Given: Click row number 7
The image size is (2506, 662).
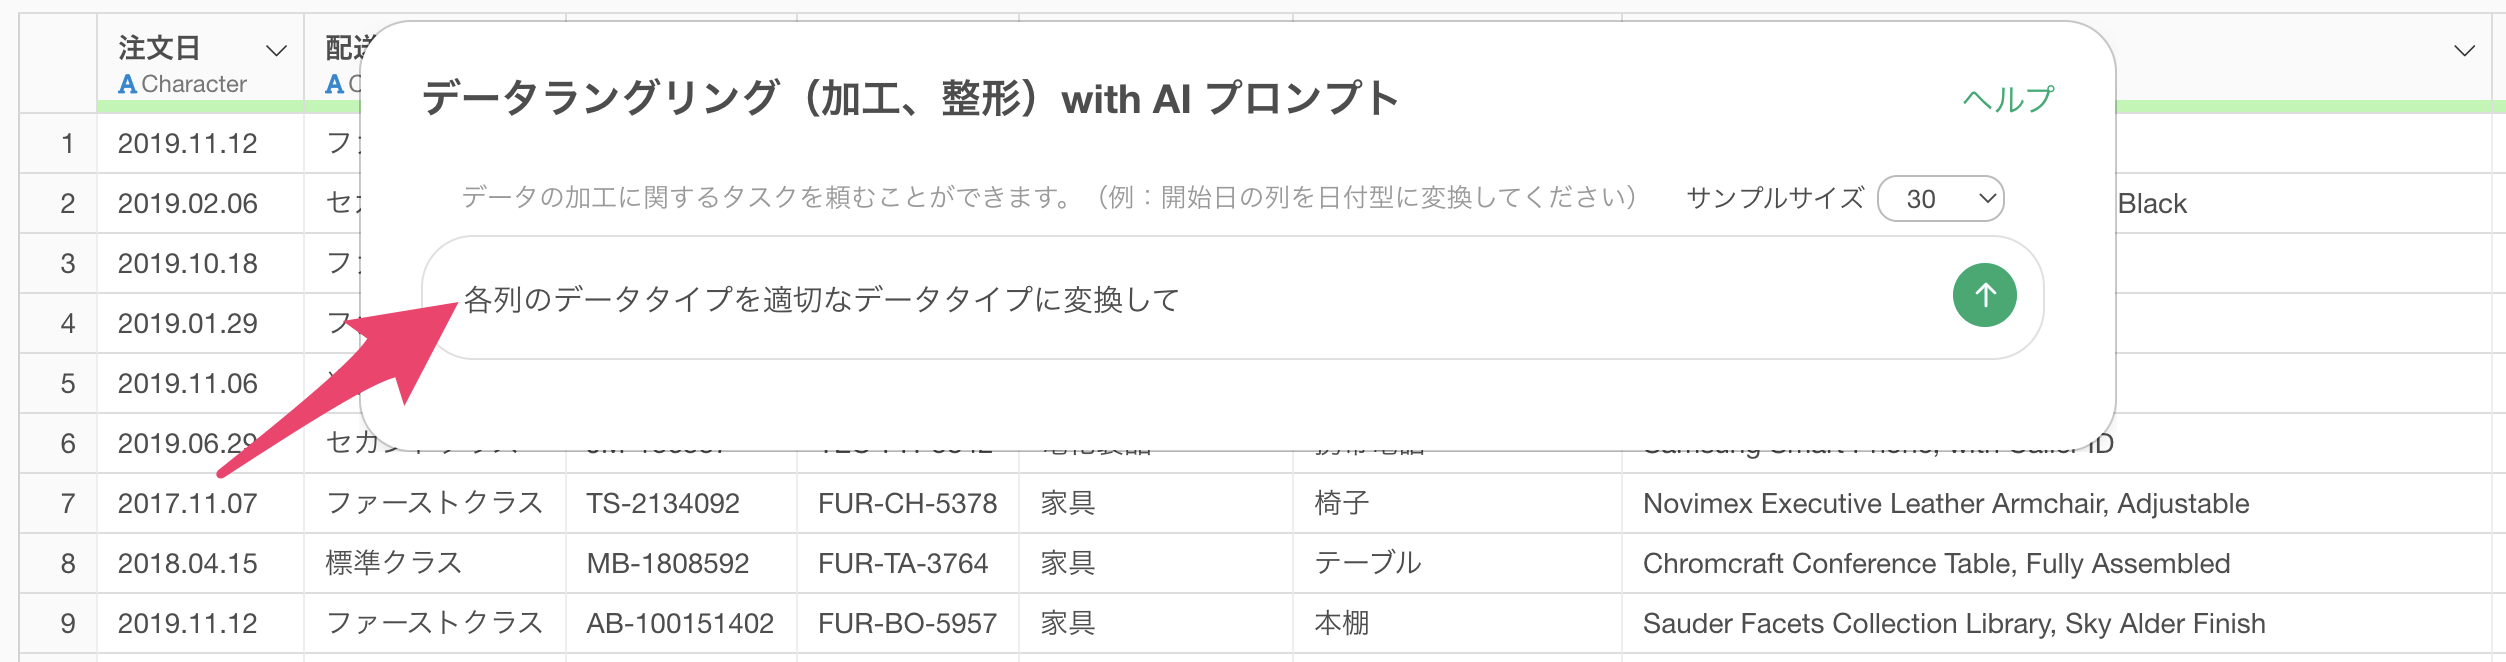Looking at the screenshot, I should tap(67, 503).
